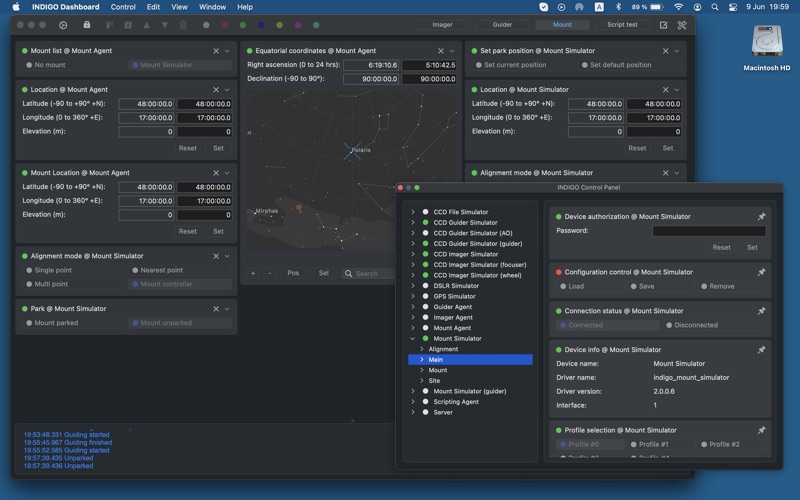Expand the CCD File Simulator tree node
Screen dimensions: 800x500
click(413, 212)
